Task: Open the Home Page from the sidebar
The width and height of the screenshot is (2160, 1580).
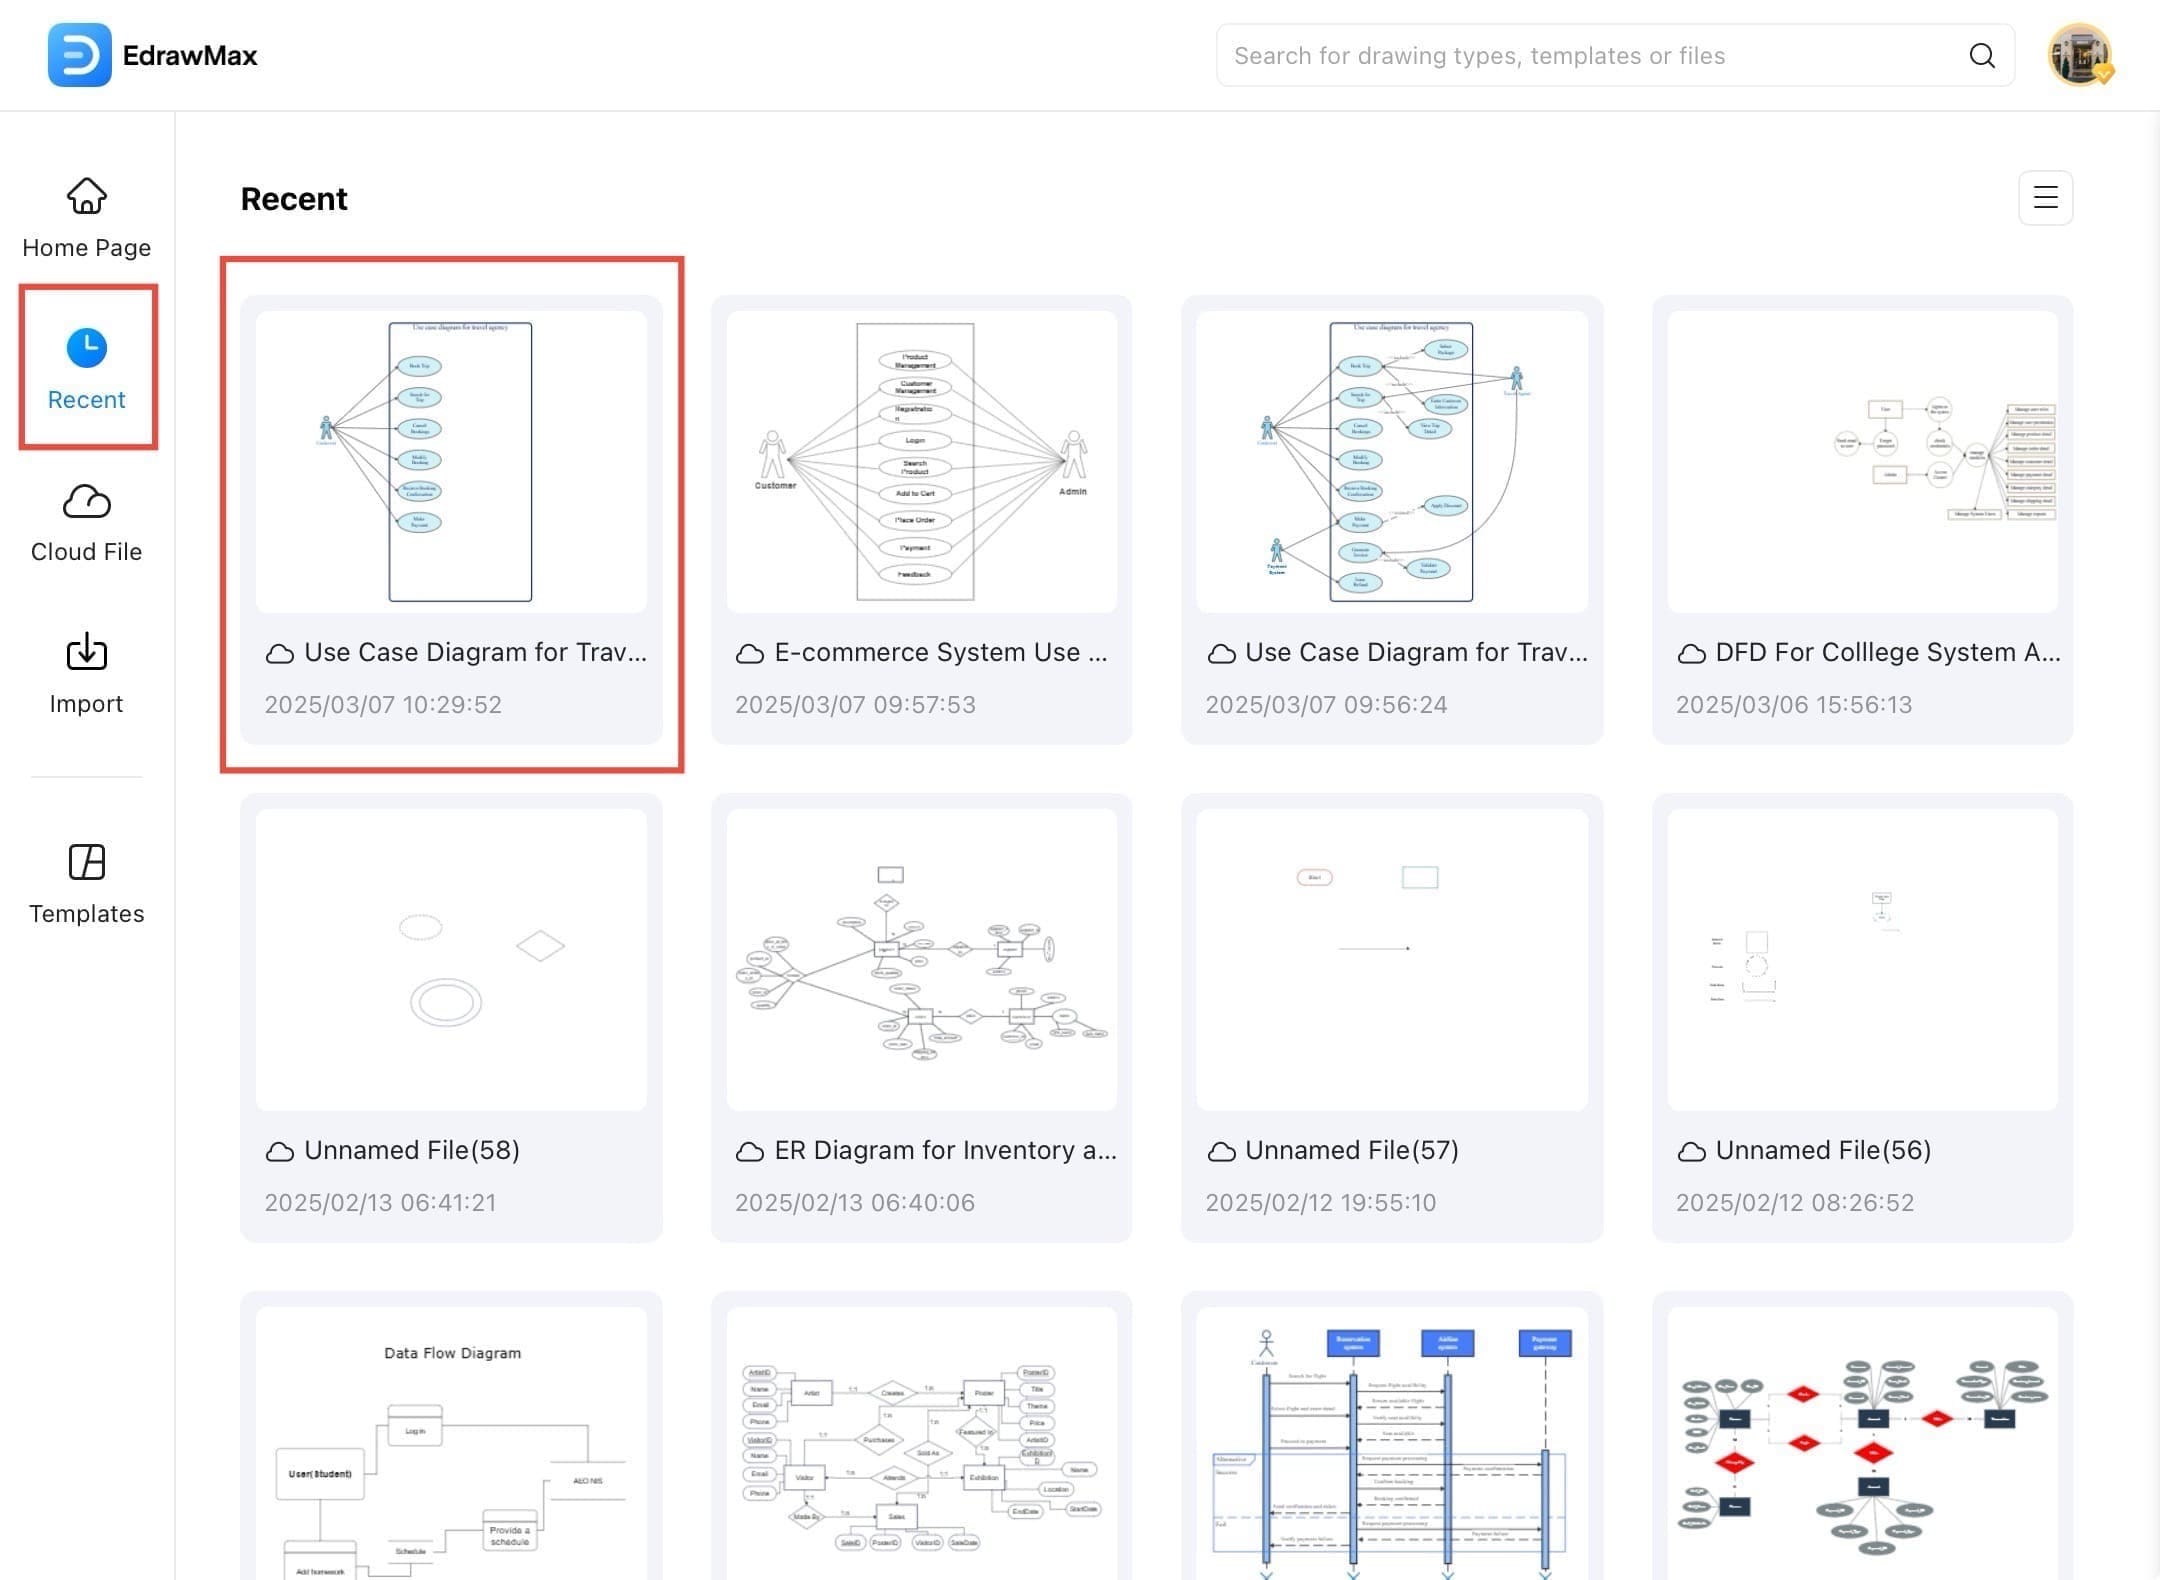Action: coord(86,215)
